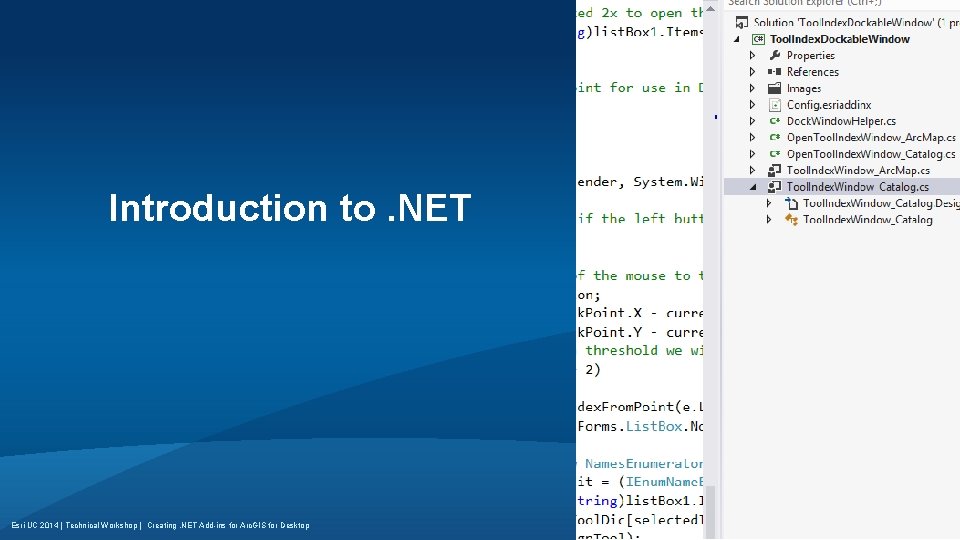Select the Properties item
The image size is (960, 540).
pyautogui.click(x=811, y=56)
